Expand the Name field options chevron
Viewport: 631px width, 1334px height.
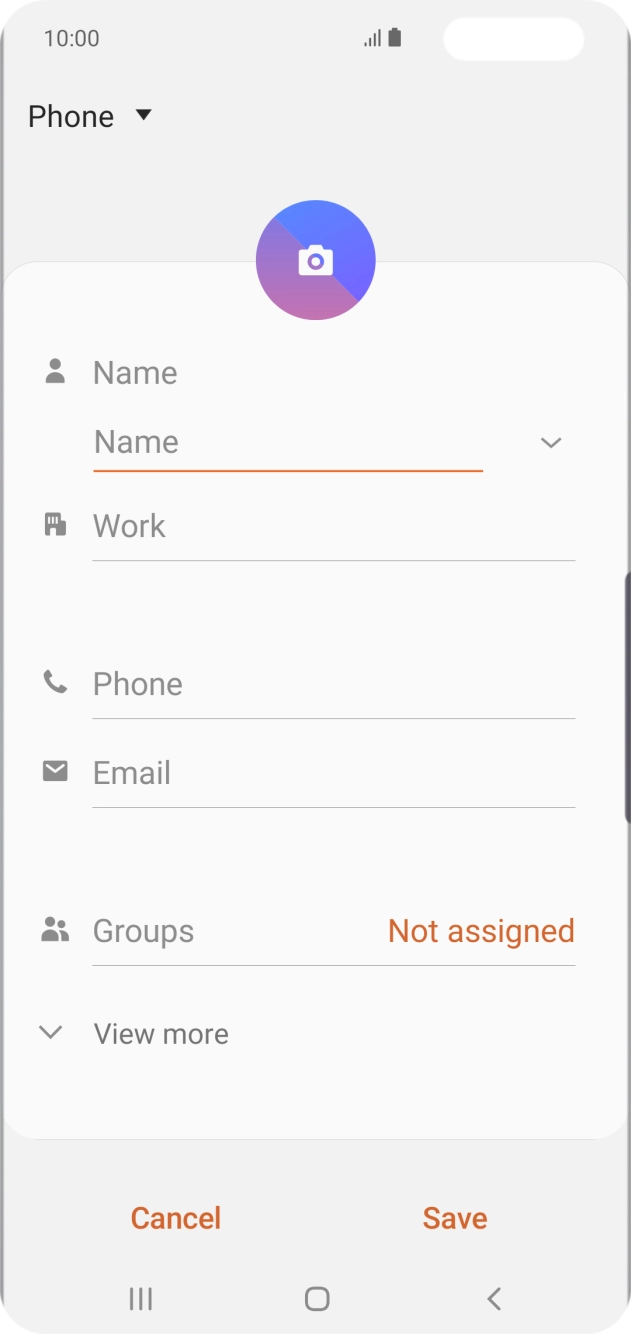(550, 442)
